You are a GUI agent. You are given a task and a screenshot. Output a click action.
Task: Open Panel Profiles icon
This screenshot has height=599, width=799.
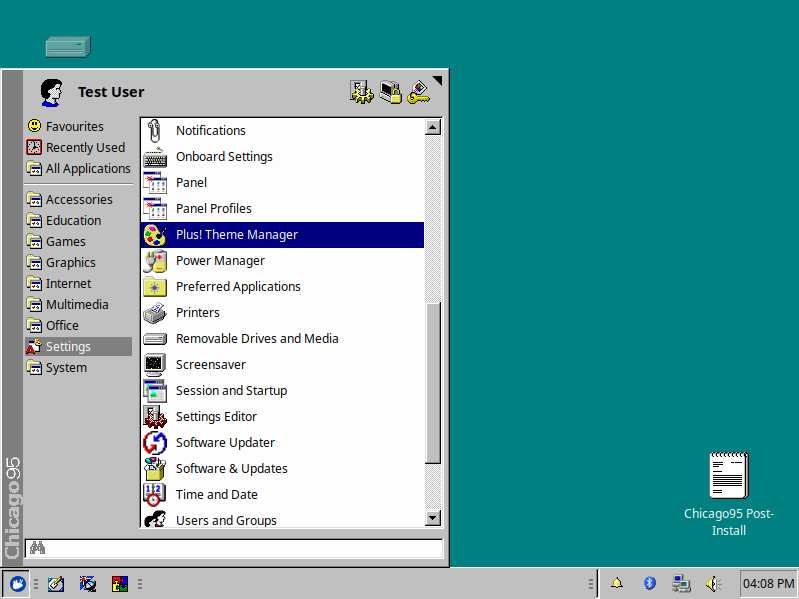click(154, 209)
